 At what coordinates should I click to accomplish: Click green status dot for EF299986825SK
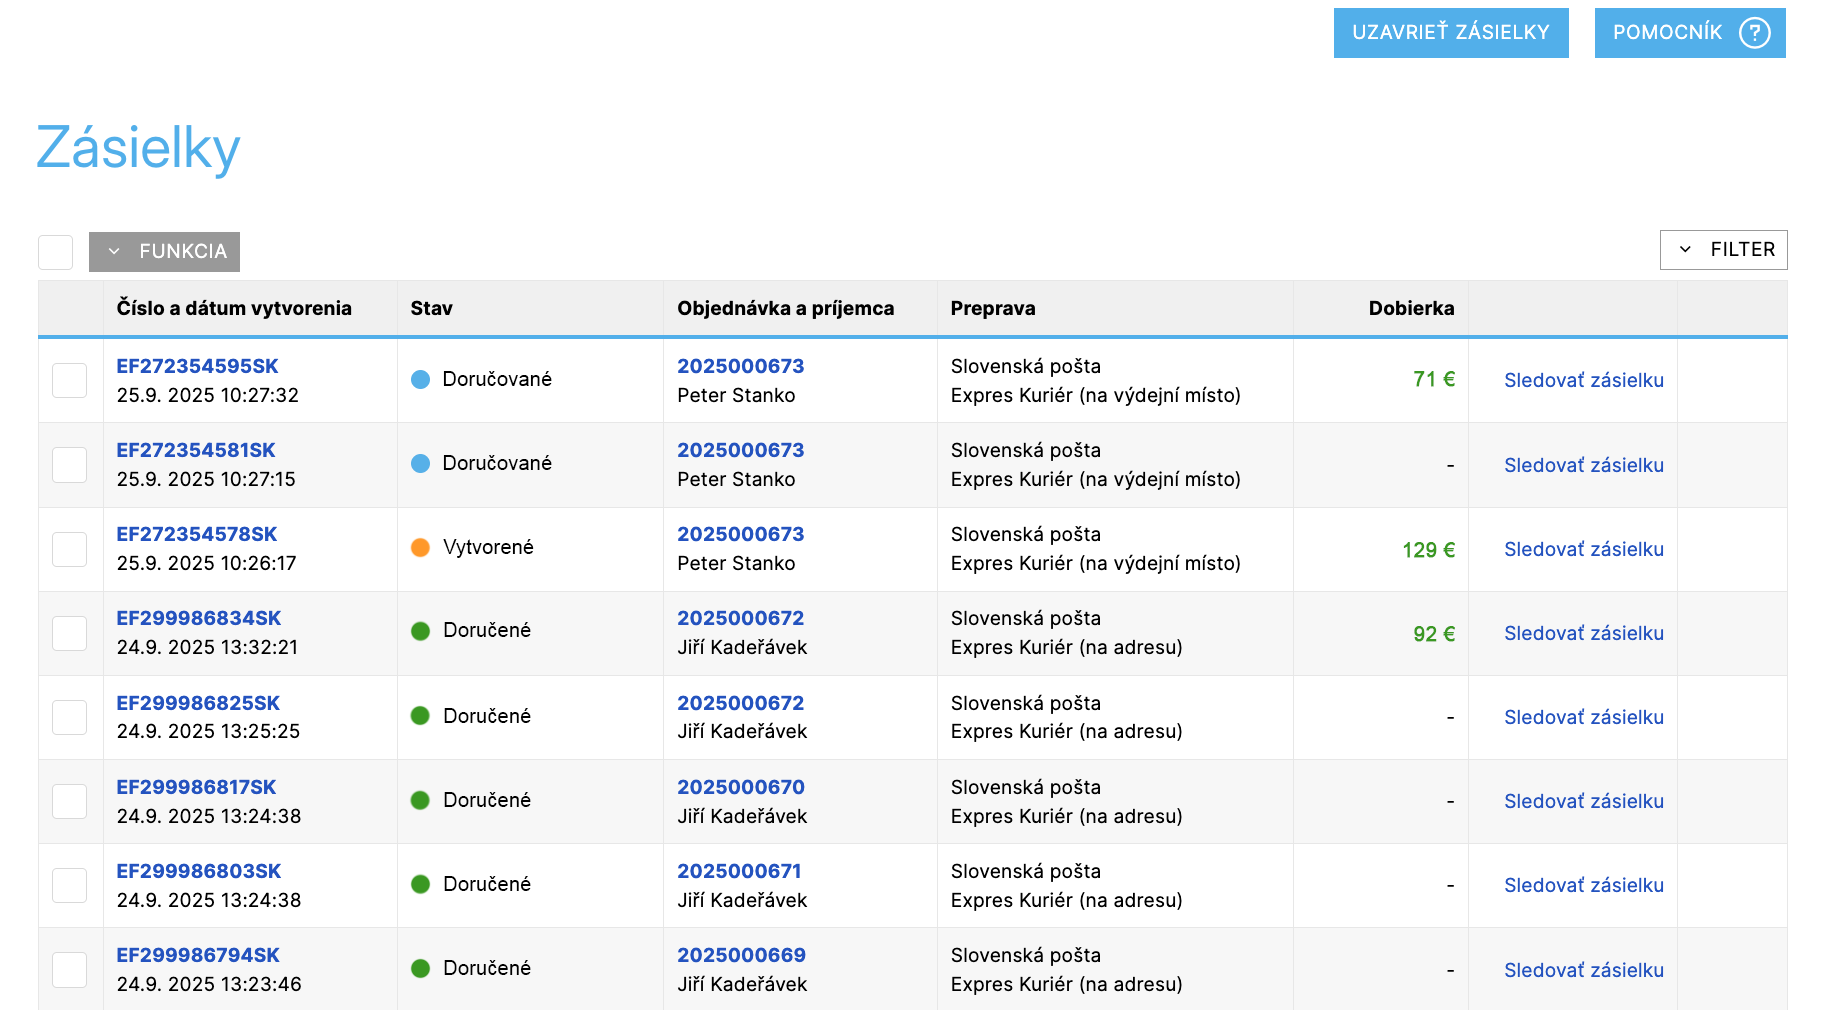click(x=421, y=716)
